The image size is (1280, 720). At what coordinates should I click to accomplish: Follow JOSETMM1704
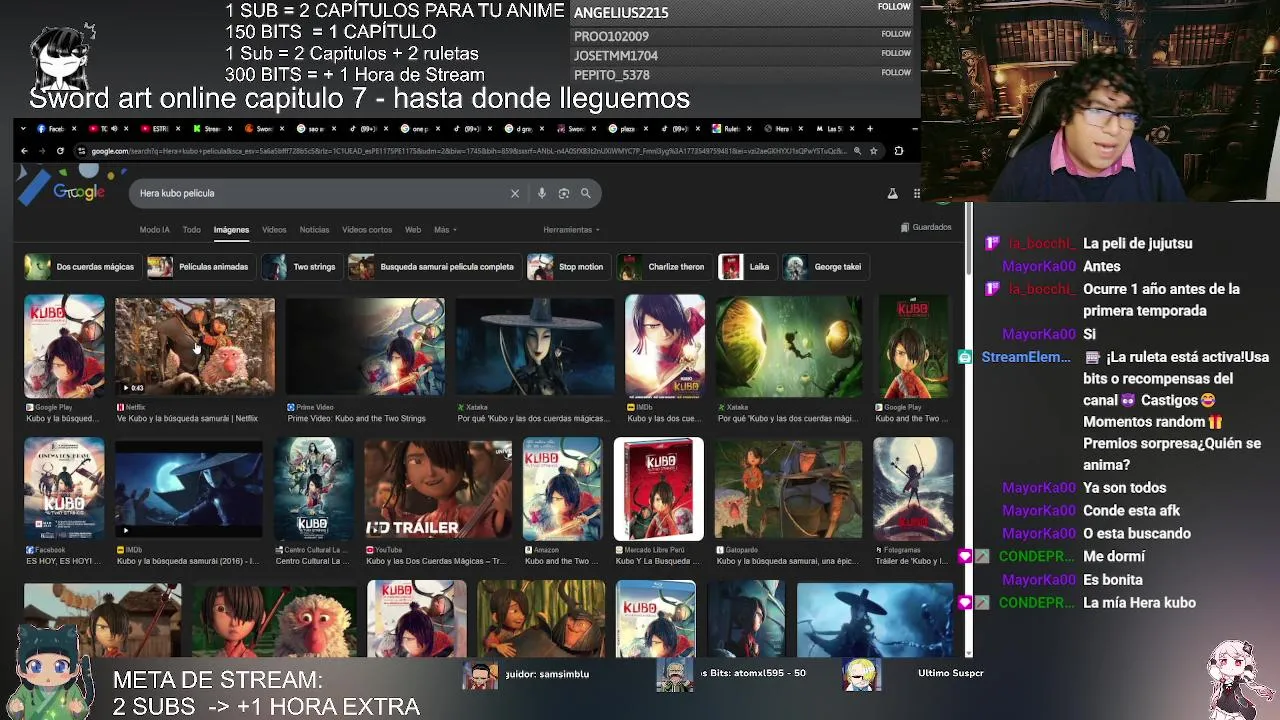coord(896,53)
